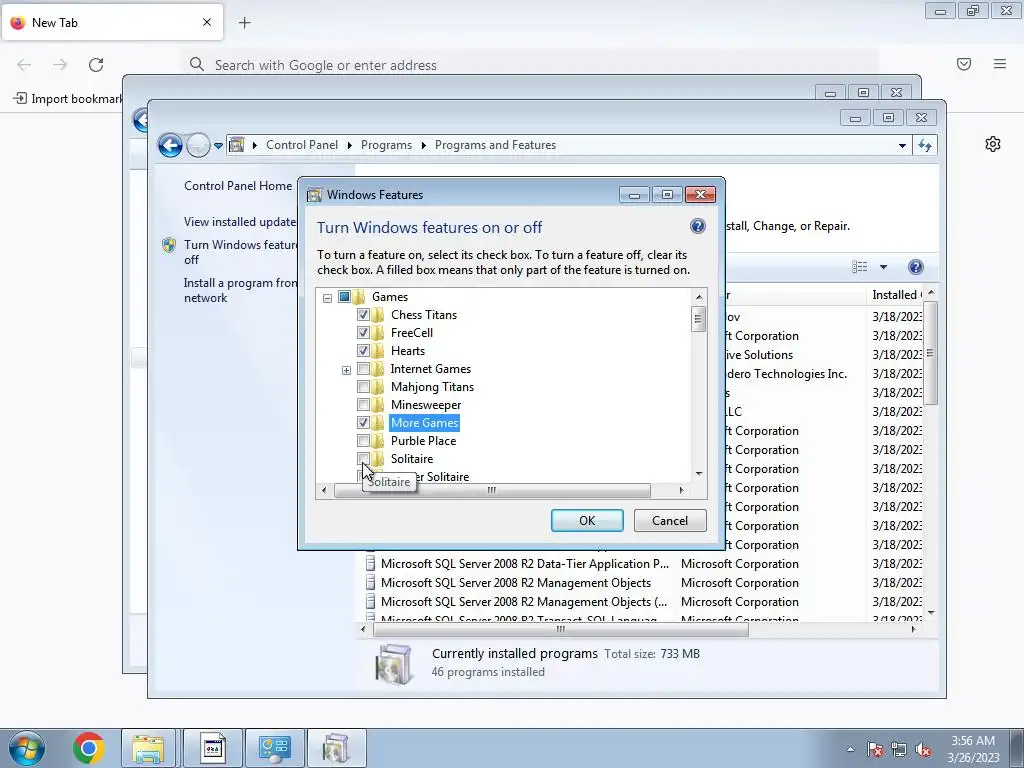Open Control Panel Home link
The width and height of the screenshot is (1024, 768).
click(238, 185)
